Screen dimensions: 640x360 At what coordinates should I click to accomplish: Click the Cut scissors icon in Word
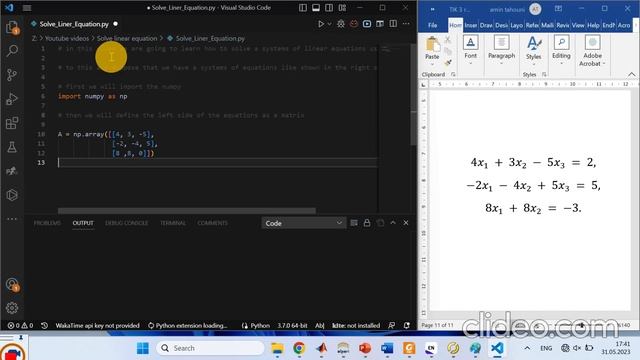tap(448, 40)
